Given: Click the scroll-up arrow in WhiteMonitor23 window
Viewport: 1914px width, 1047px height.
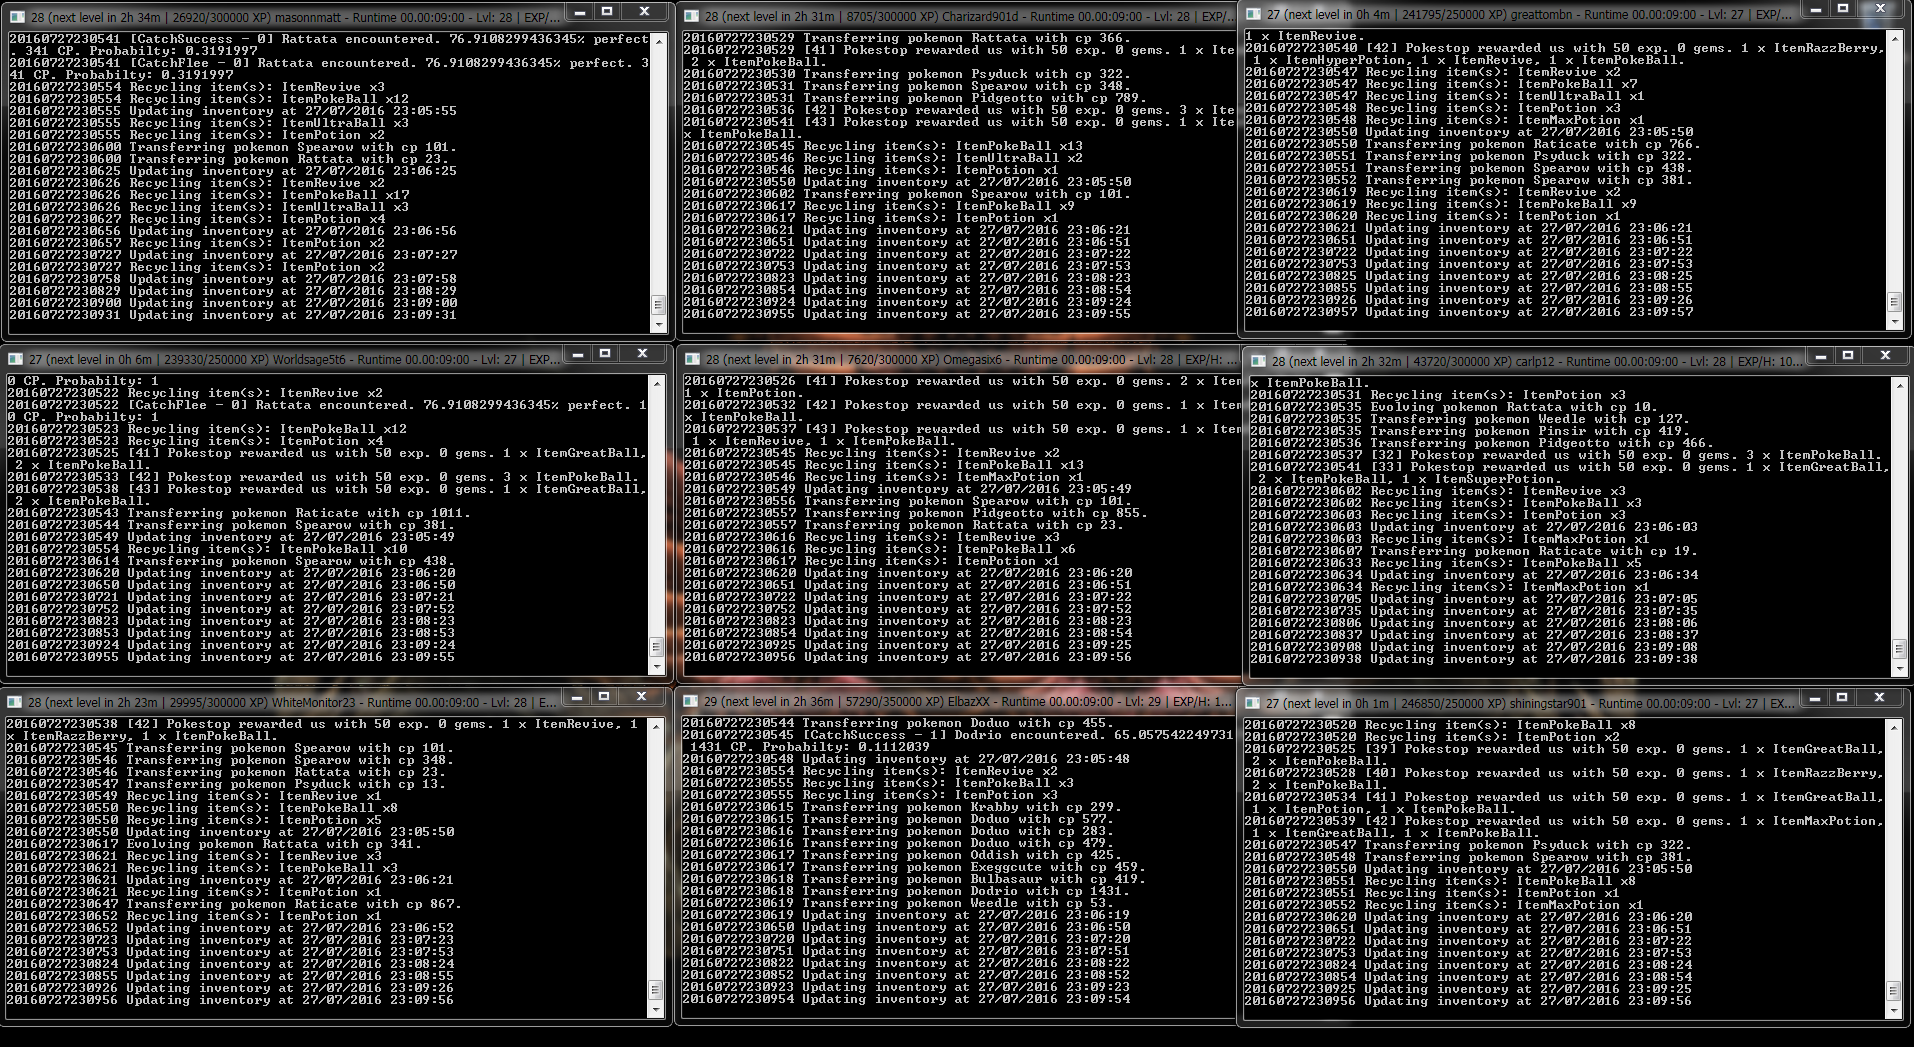Looking at the screenshot, I should (656, 726).
